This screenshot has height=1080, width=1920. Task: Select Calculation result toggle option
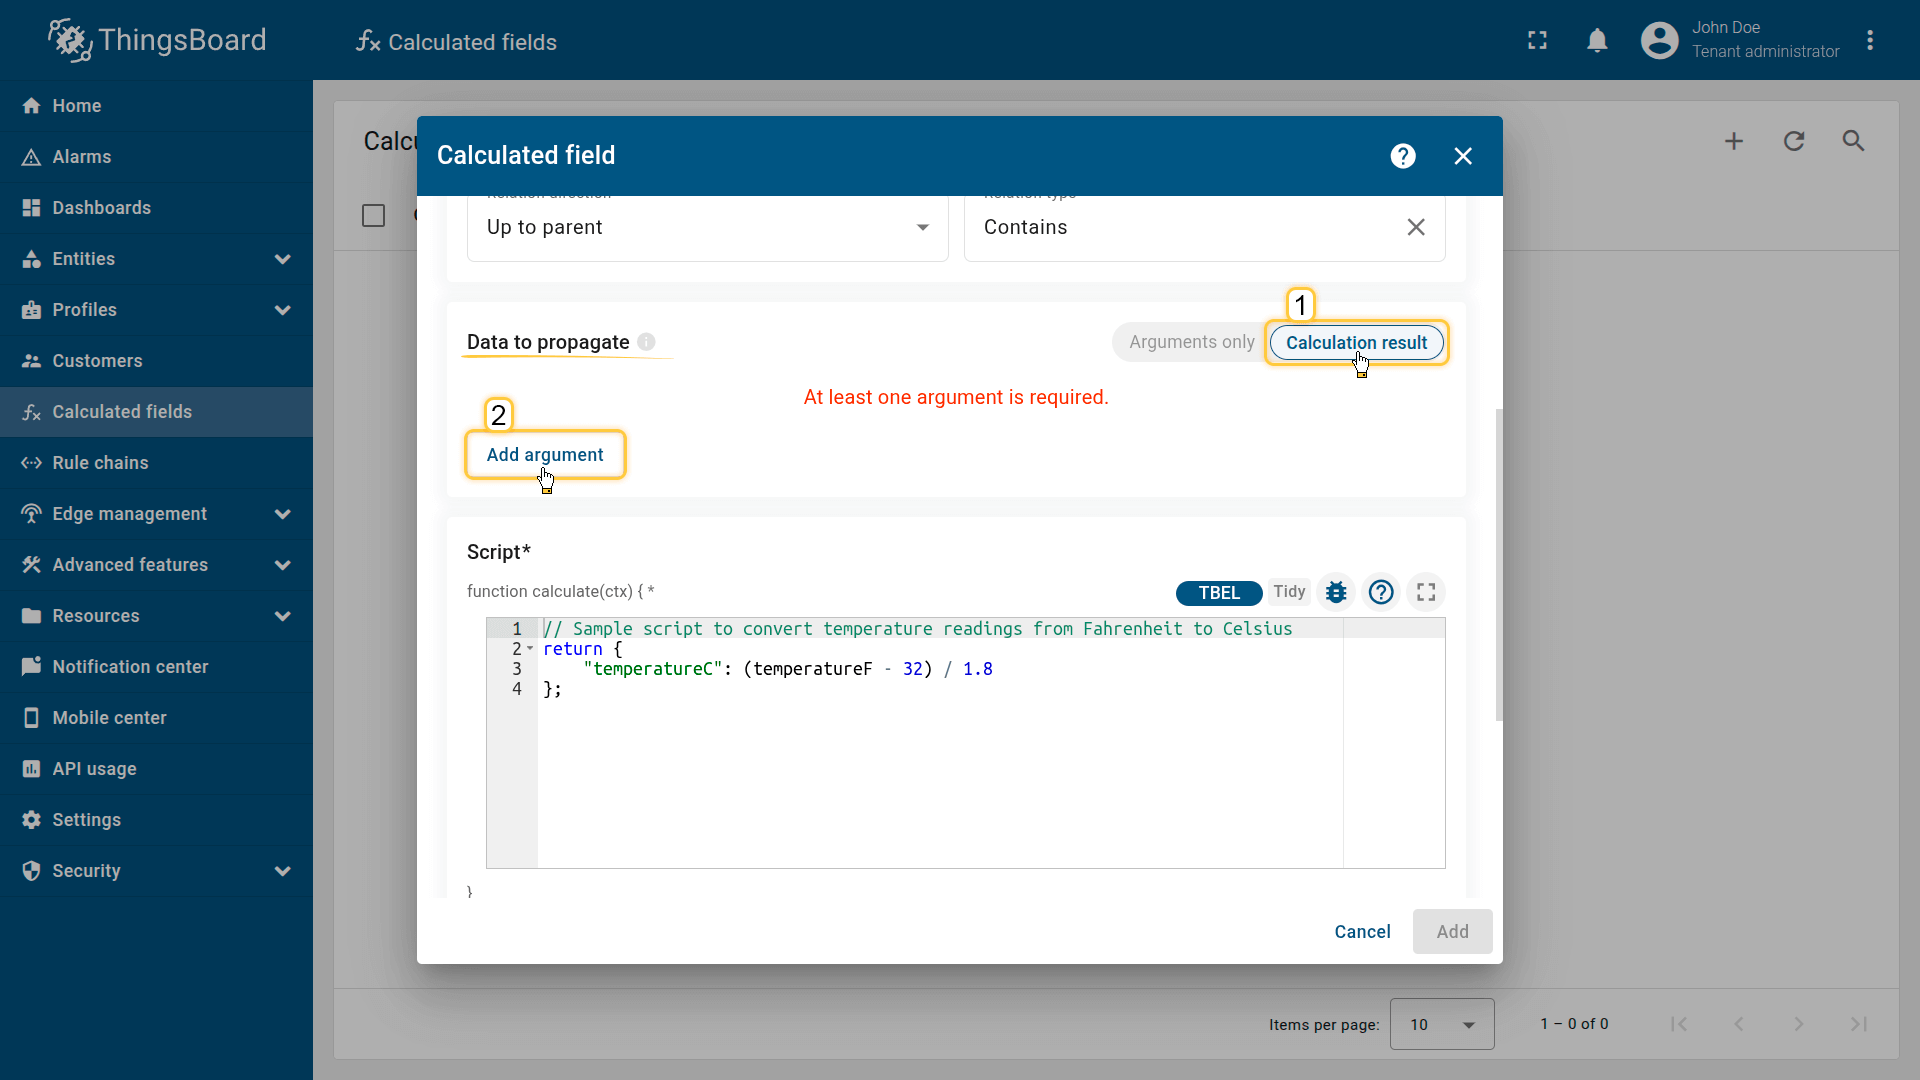[x=1356, y=342]
